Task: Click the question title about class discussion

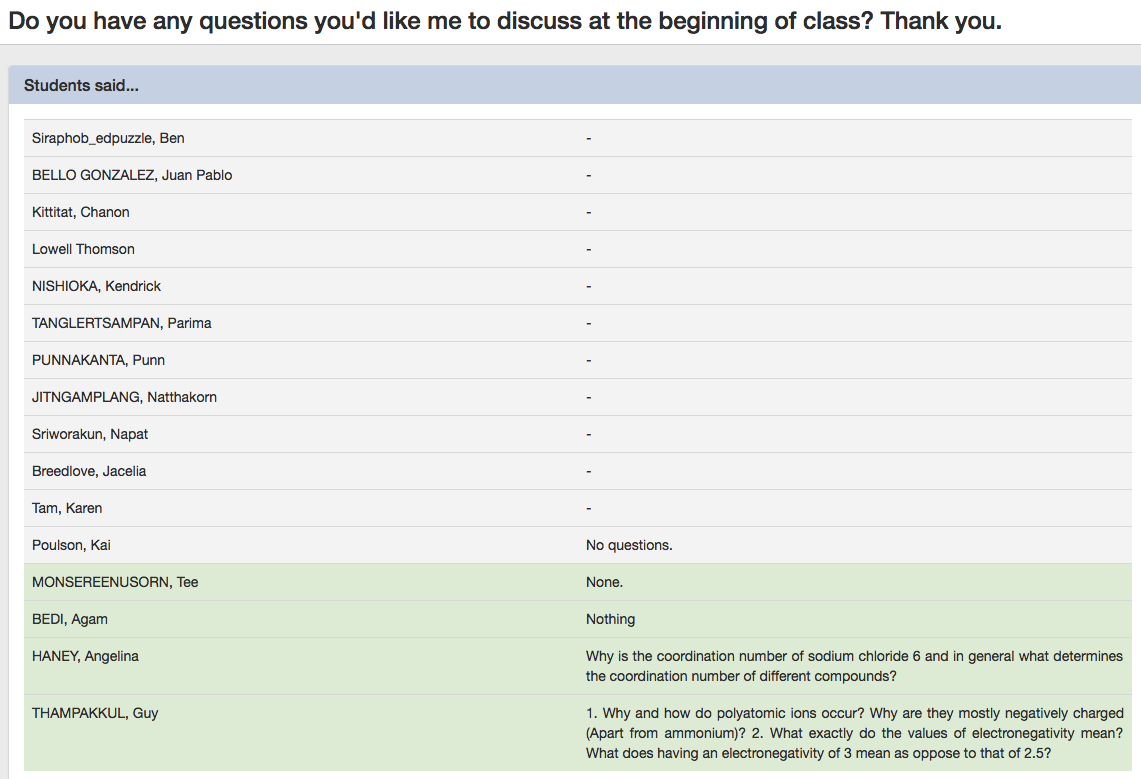Action: (504, 21)
